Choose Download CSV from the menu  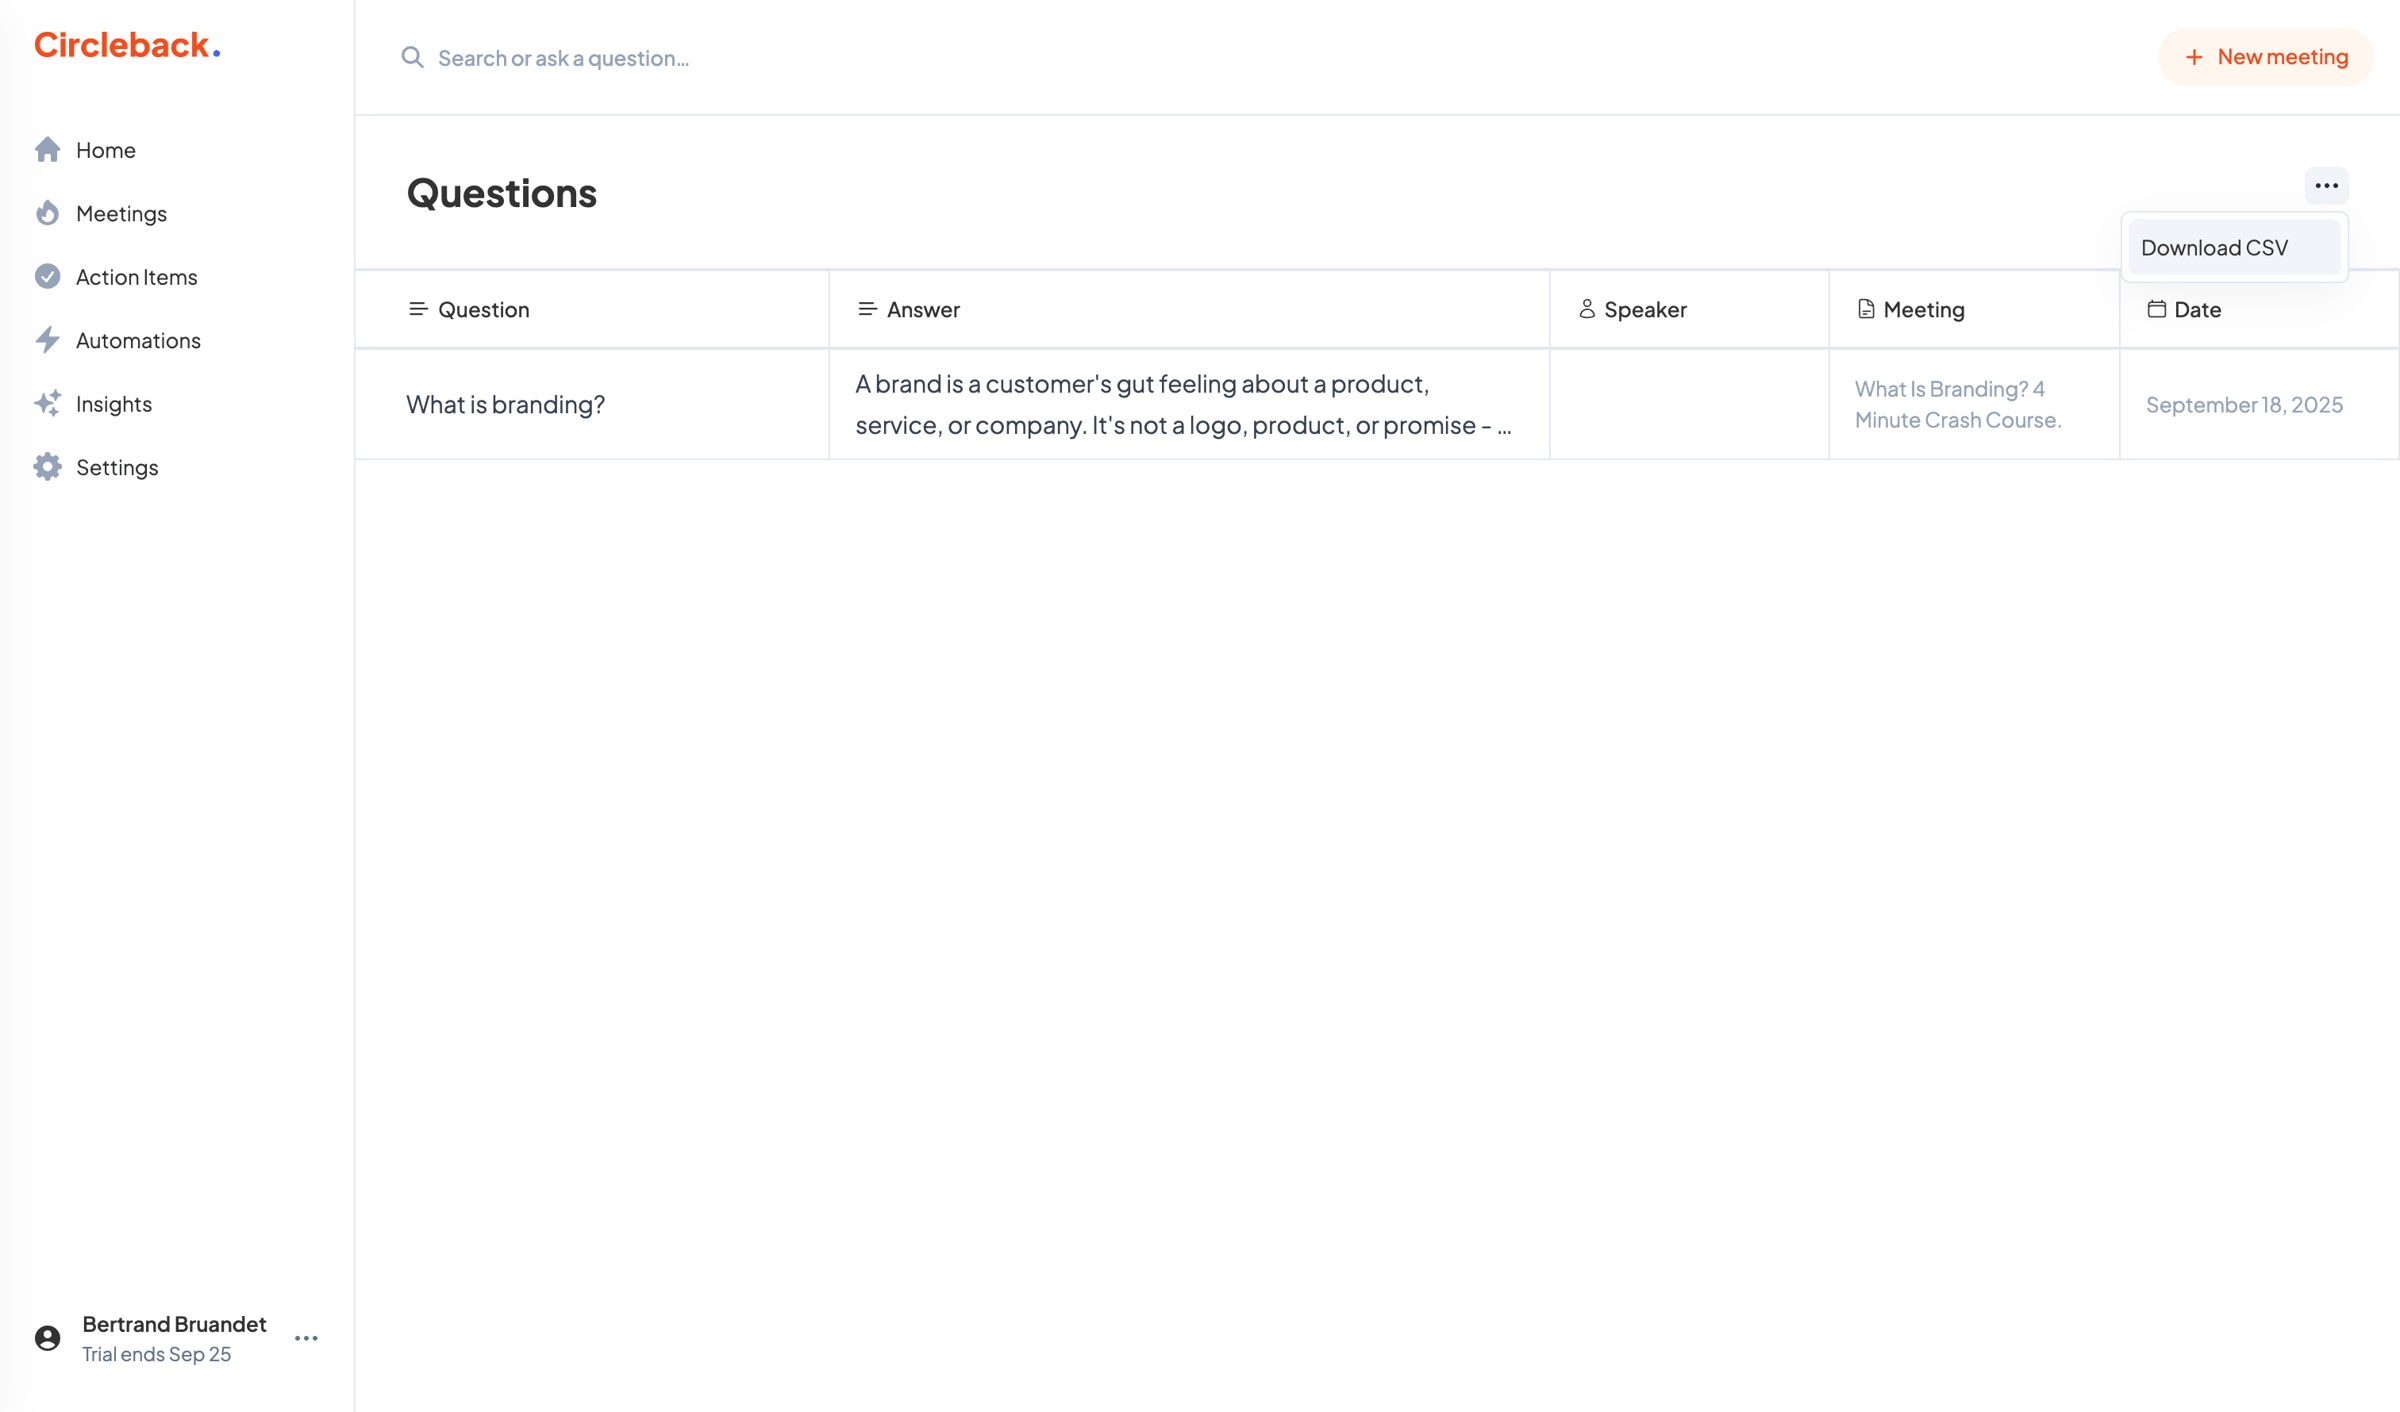pyautogui.click(x=2234, y=247)
